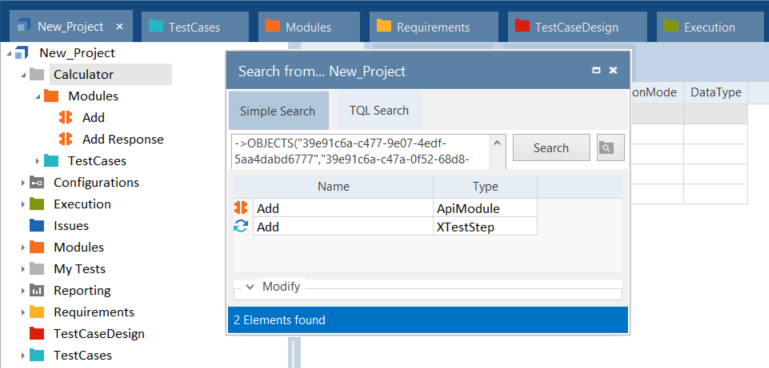Click the up arrow of the query scrollbar

tap(496, 143)
